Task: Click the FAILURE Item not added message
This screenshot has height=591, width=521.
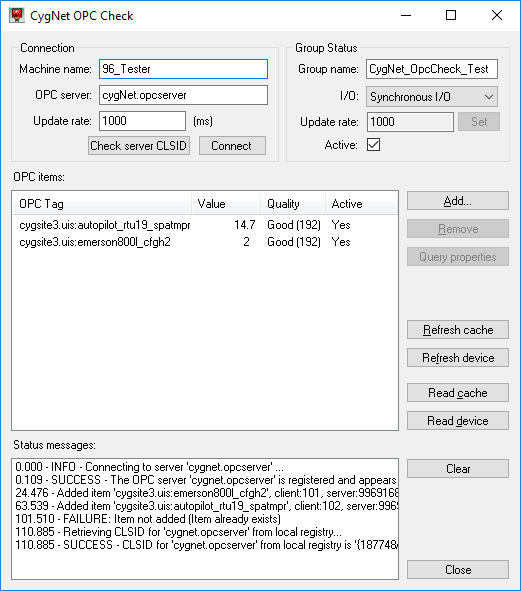Action: 148,519
